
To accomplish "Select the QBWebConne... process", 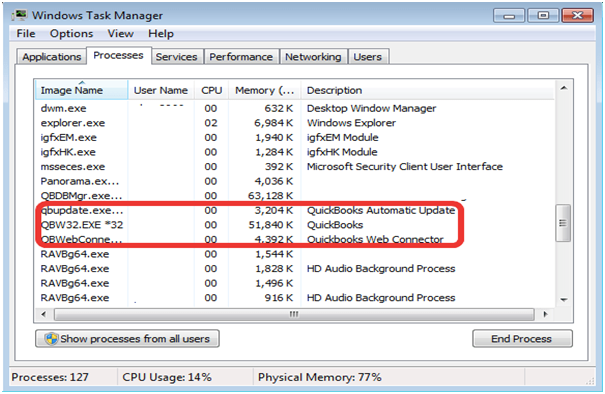I will (x=295, y=240).
